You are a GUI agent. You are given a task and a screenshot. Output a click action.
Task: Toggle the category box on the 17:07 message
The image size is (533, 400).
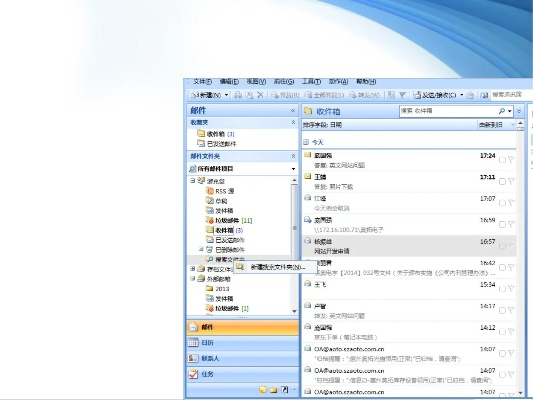point(502,203)
